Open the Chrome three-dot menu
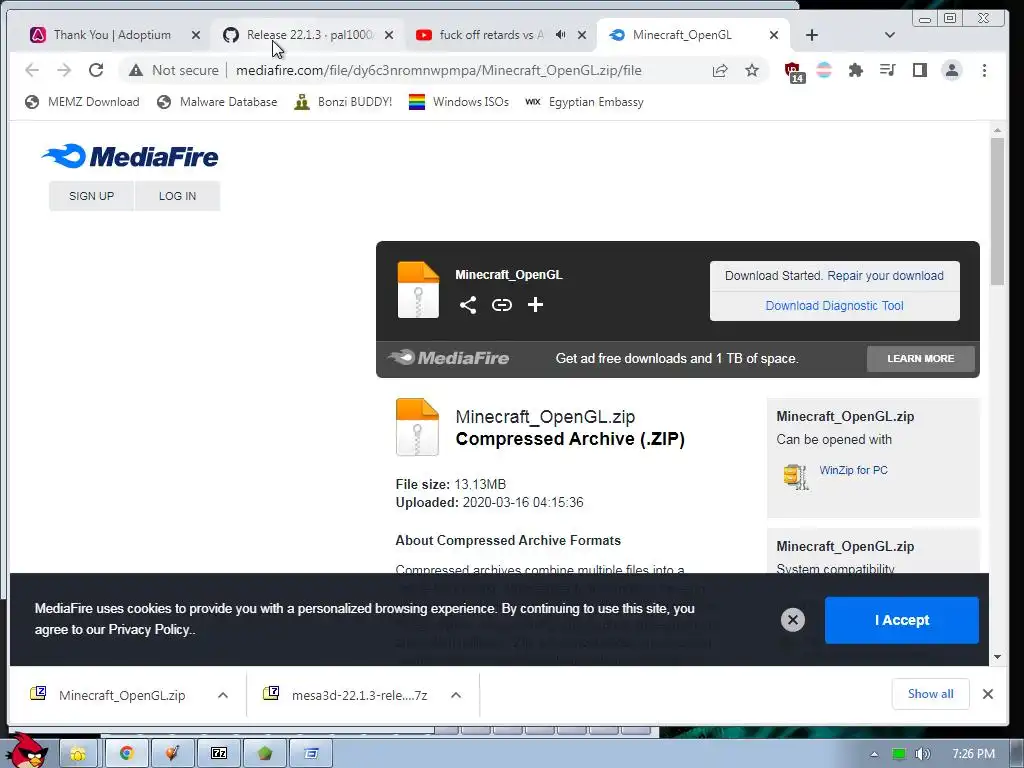Viewport: 1024px width, 768px height. [x=984, y=71]
